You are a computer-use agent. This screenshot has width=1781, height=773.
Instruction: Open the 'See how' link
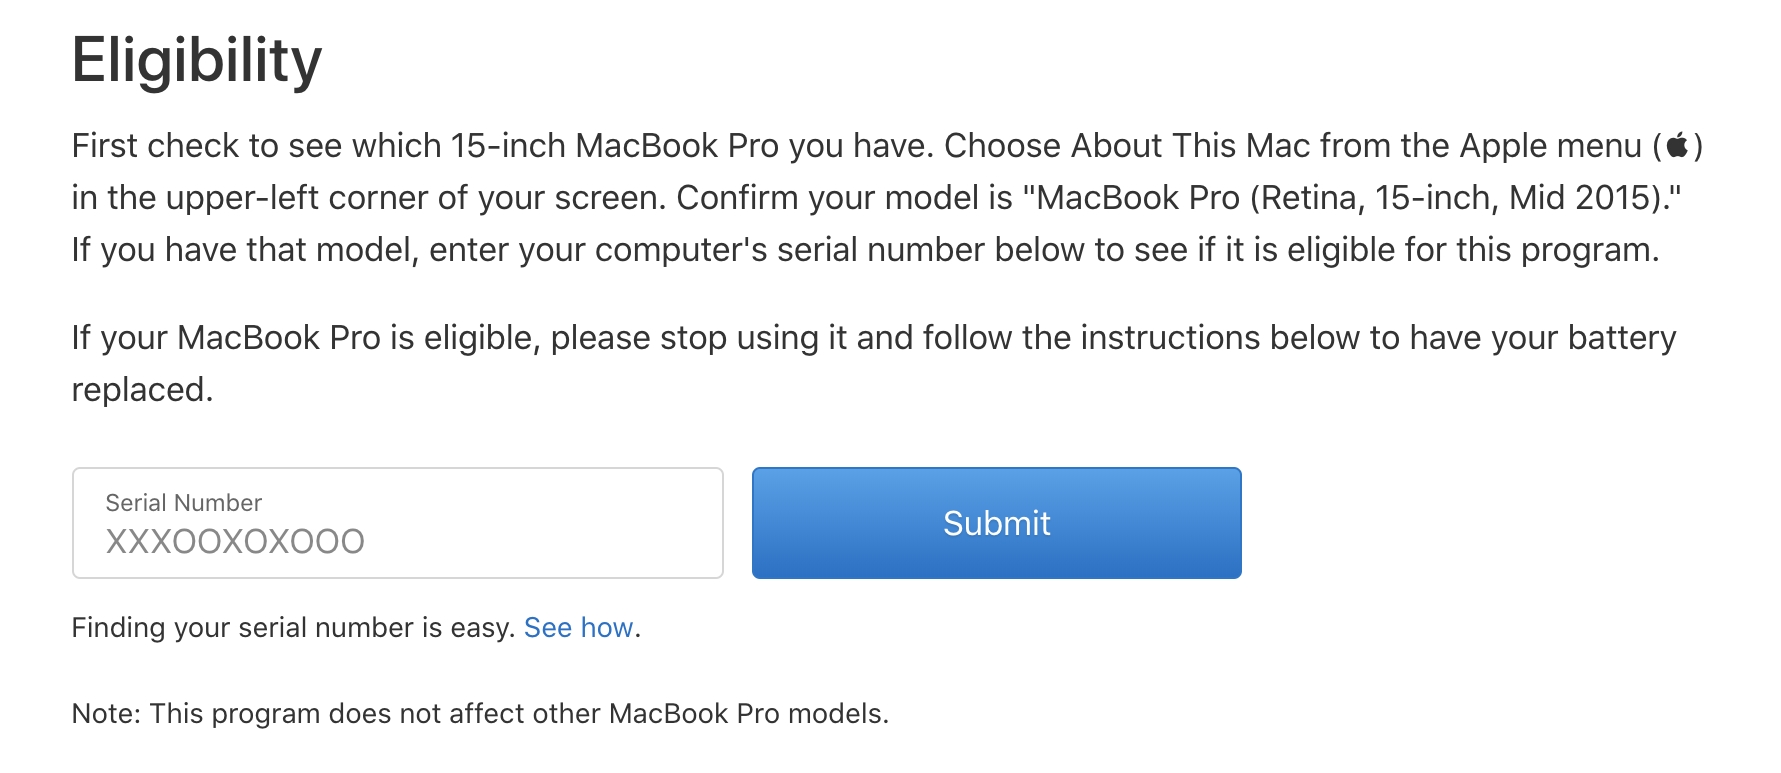click(578, 628)
